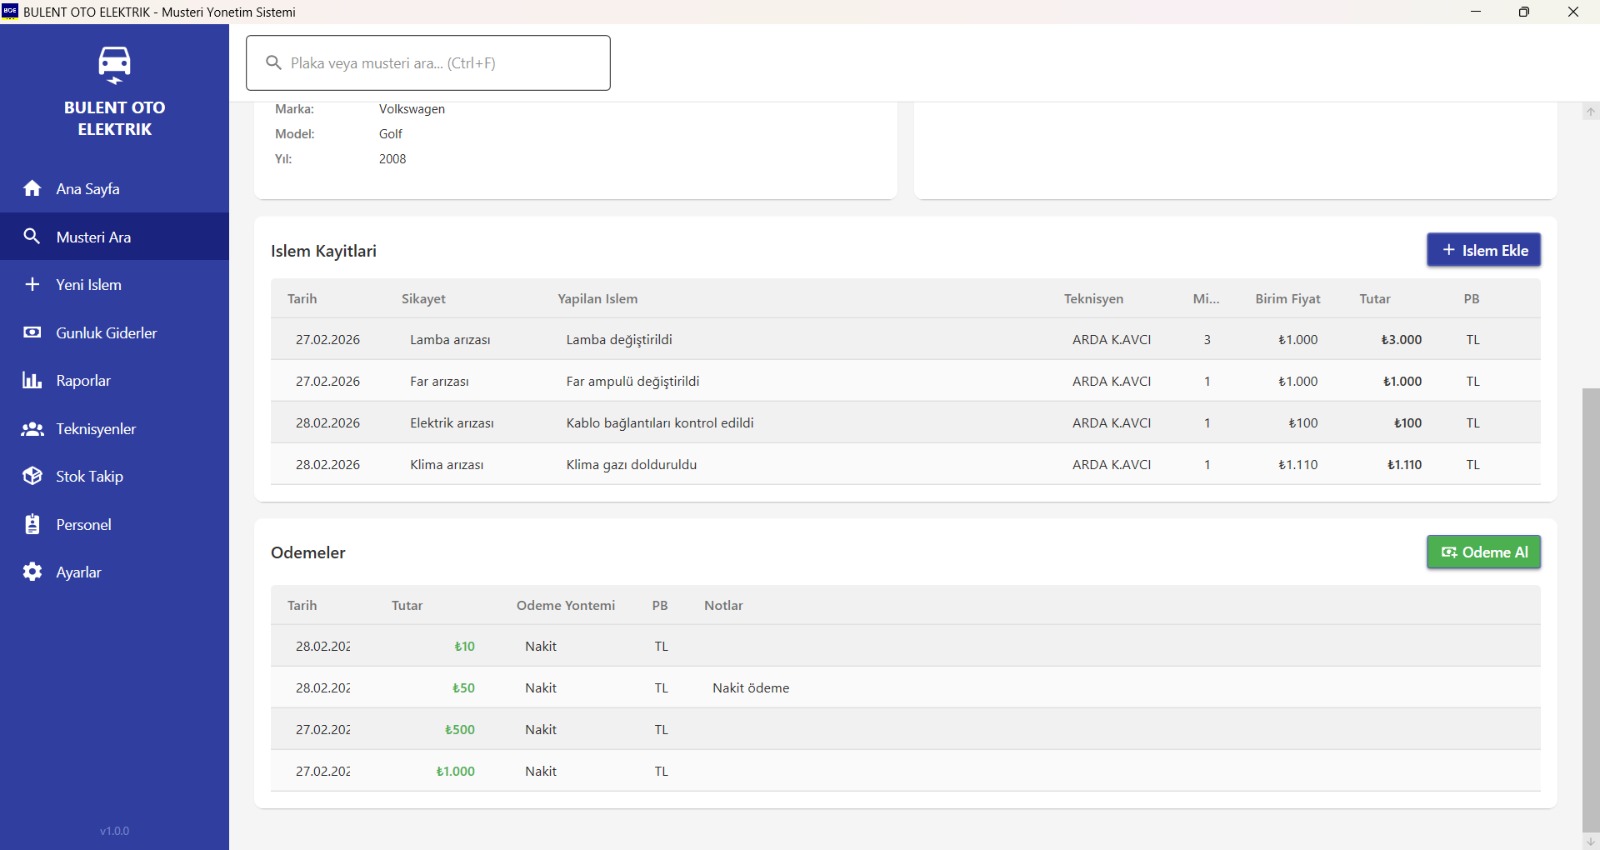Click the magnifier icon in search box
The height and width of the screenshot is (850, 1600).
click(273, 63)
